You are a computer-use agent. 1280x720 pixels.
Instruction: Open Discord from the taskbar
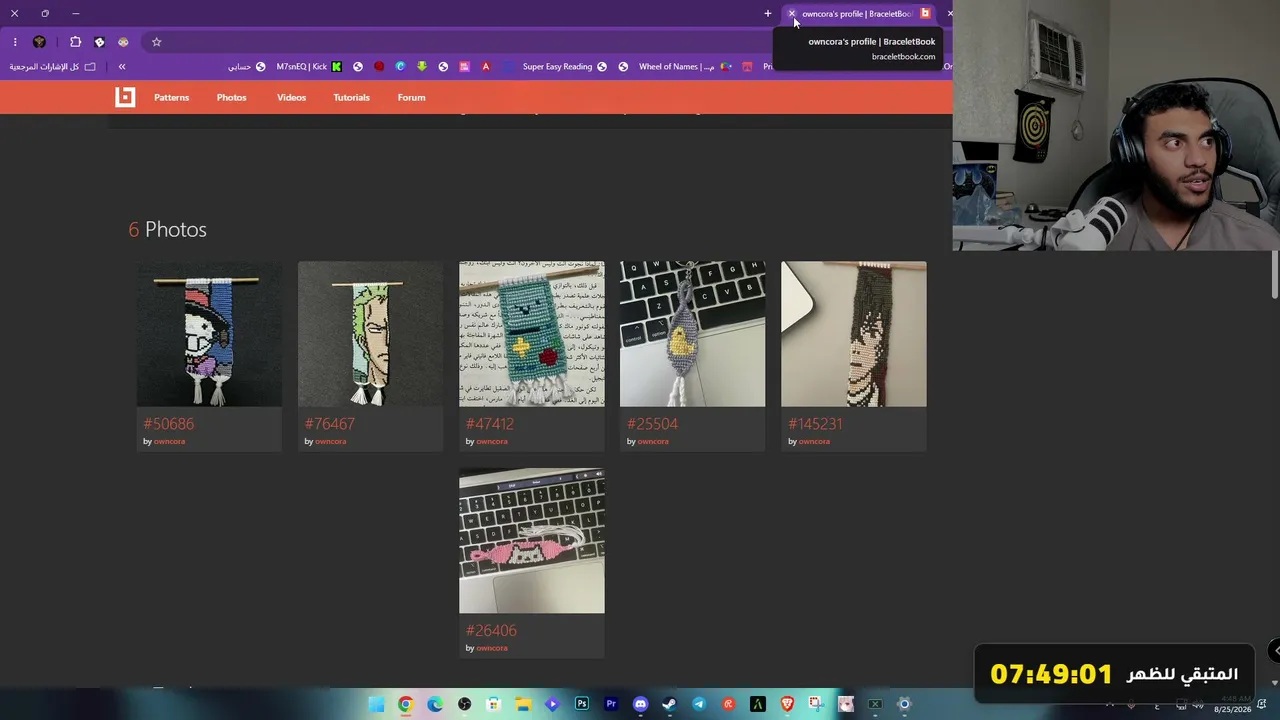click(x=640, y=704)
